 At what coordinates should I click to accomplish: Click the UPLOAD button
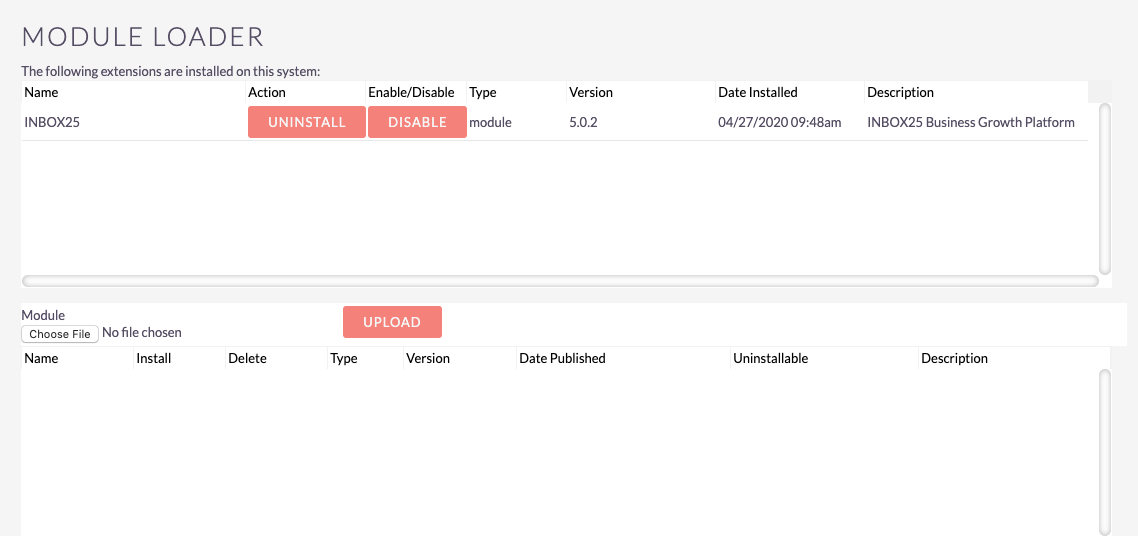[x=392, y=322]
